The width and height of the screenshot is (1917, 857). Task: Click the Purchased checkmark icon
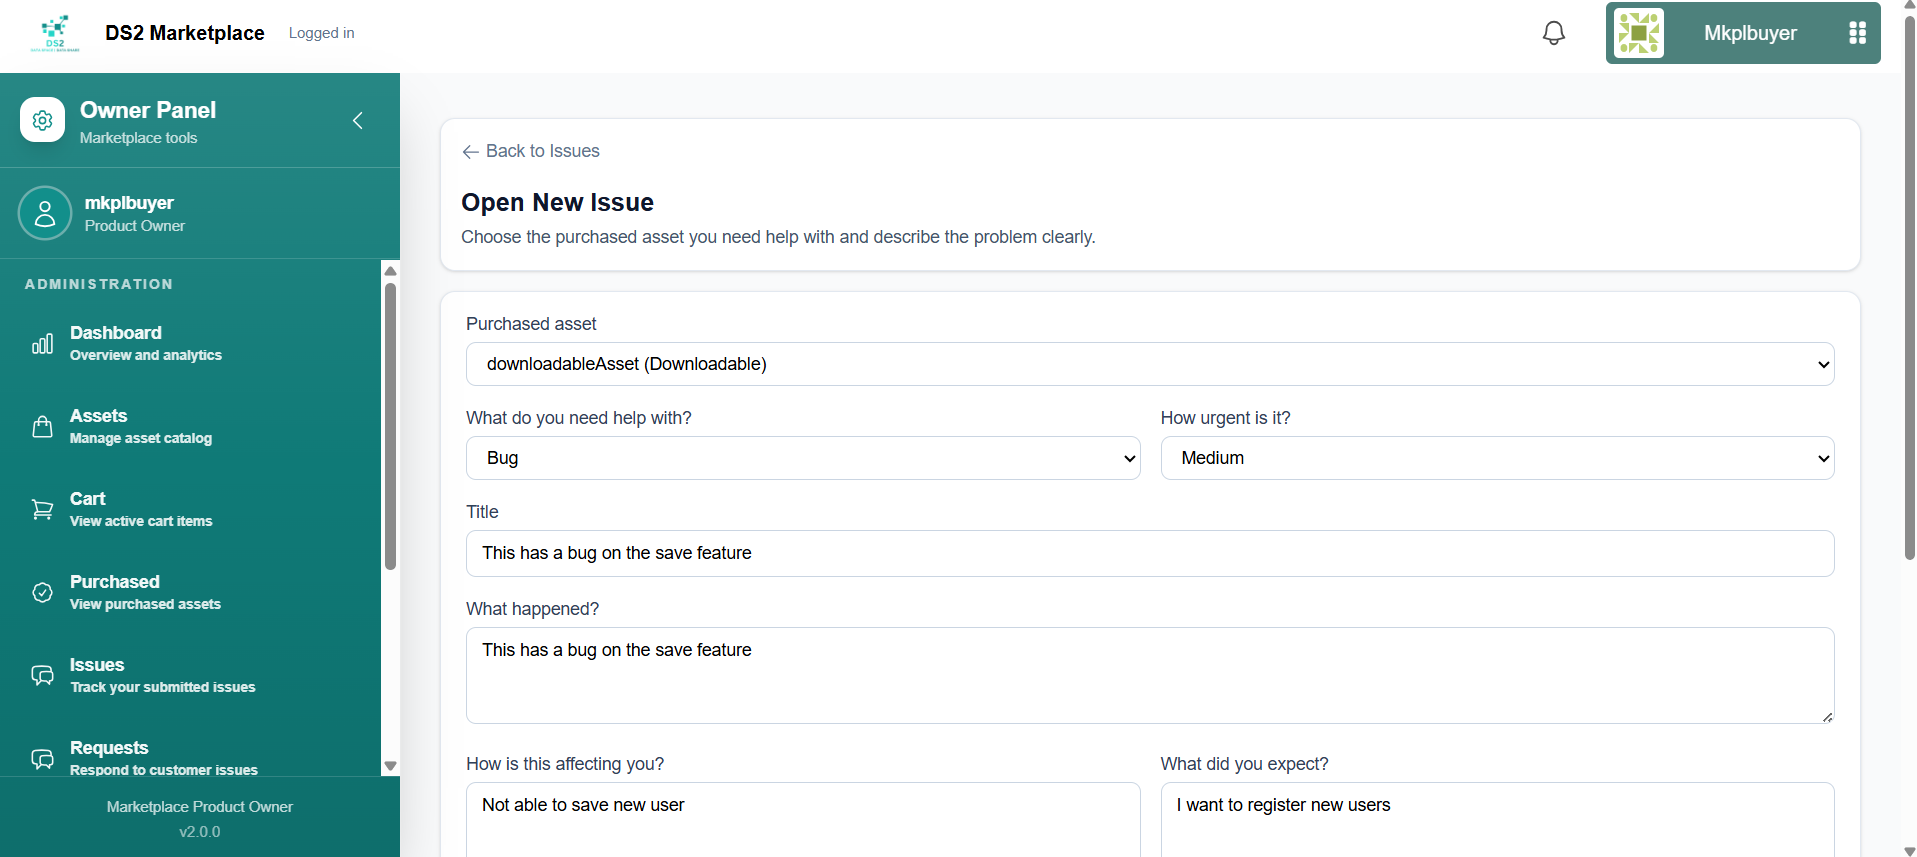(42, 593)
